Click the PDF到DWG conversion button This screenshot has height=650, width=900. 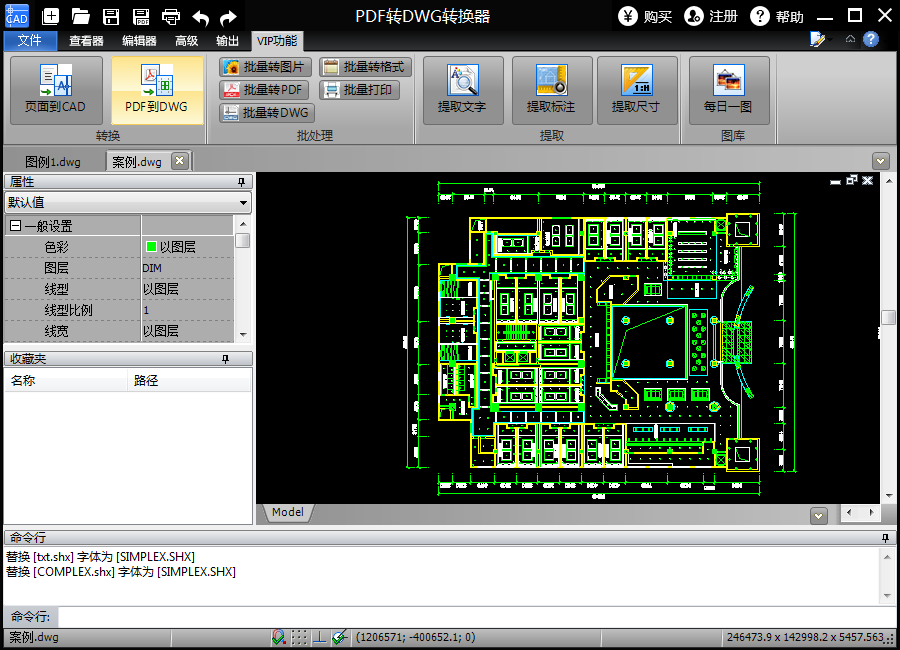pyautogui.click(x=157, y=90)
